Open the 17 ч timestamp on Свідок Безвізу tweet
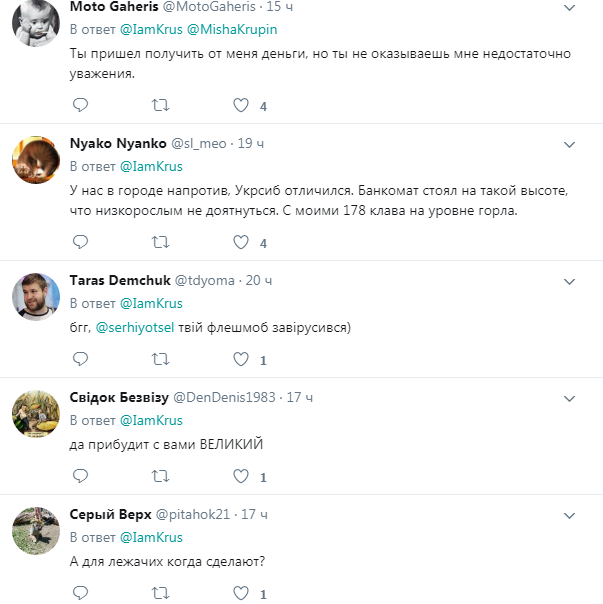The height and width of the screenshot is (604, 603). [x=300, y=397]
